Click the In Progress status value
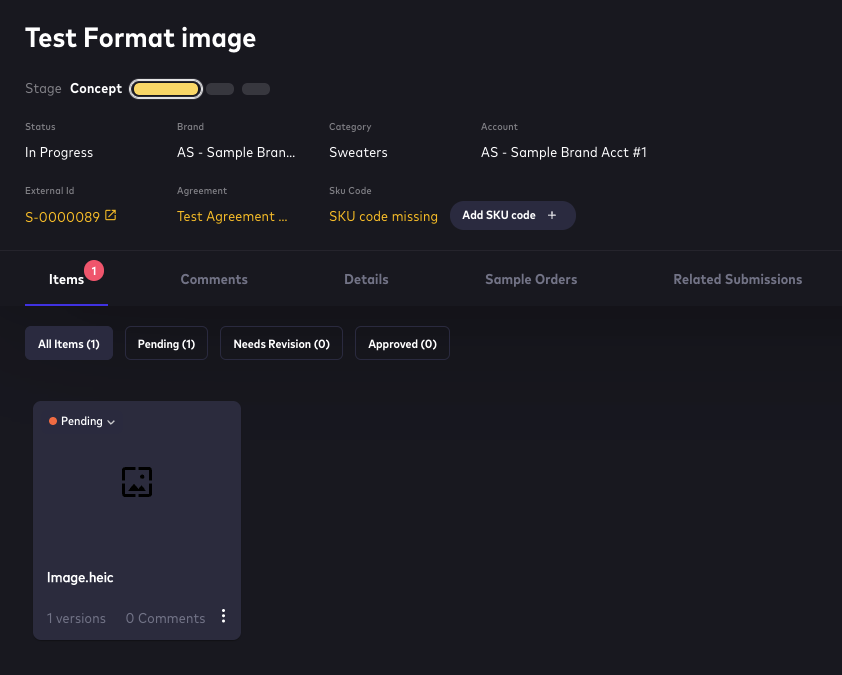The height and width of the screenshot is (675, 842). [59, 153]
